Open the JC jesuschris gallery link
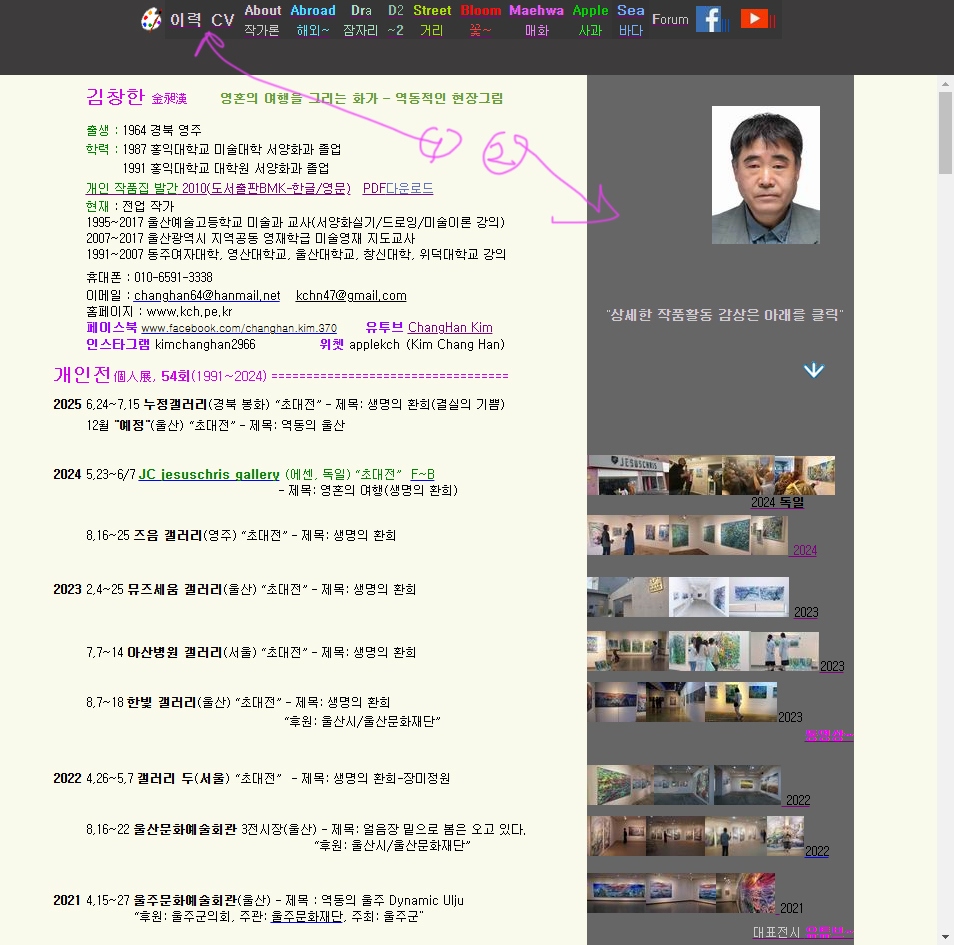This screenshot has height=945, width=954. [x=209, y=474]
